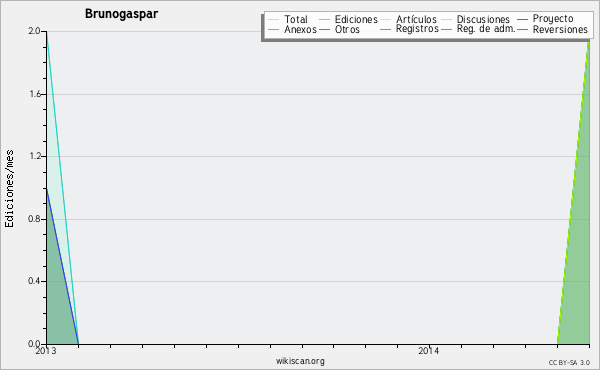Click the 2014 x-axis label
This screenshot has width=600, height=370.
(429, 351)
